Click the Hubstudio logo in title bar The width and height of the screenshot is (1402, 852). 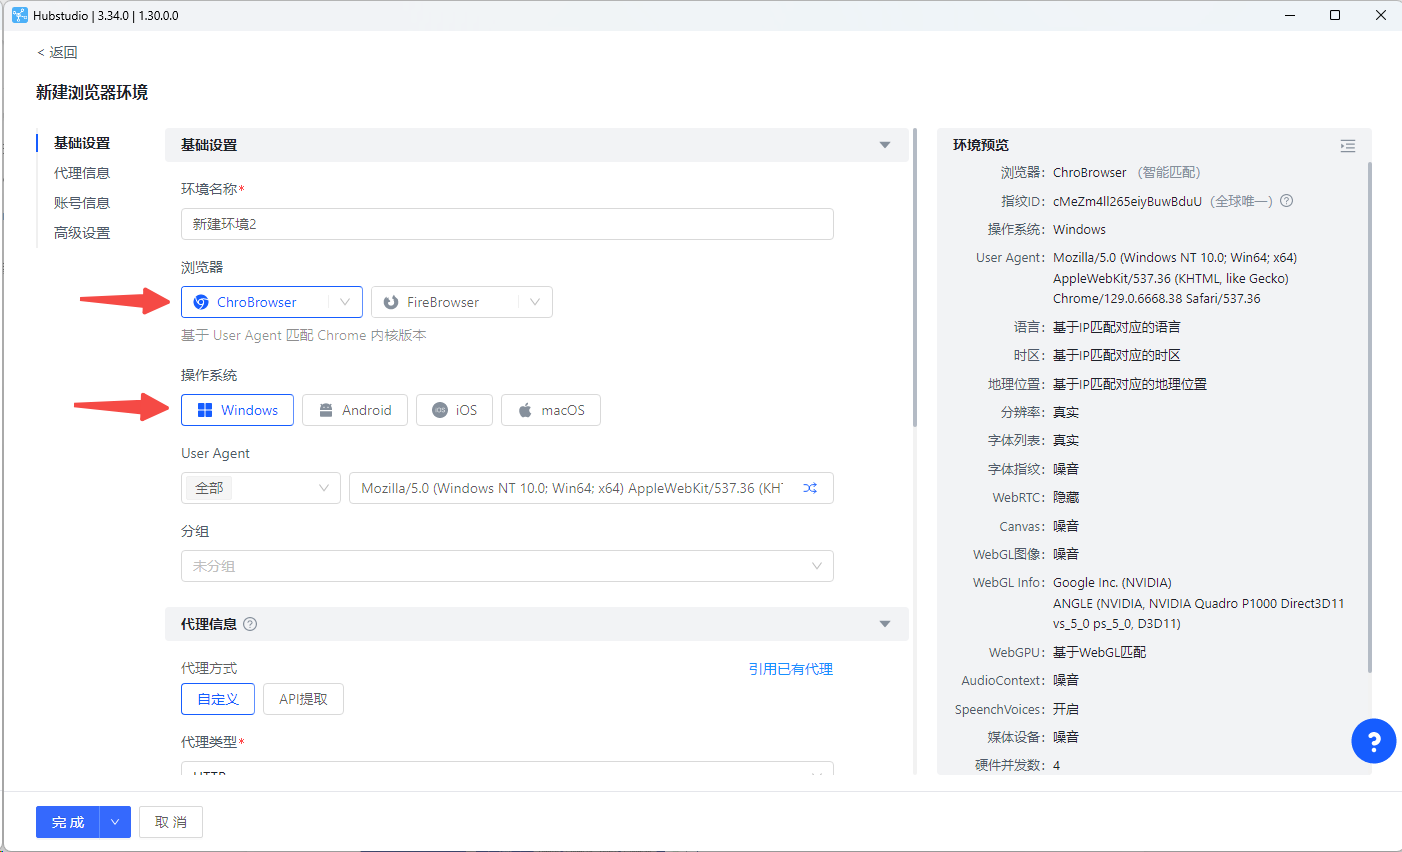19,15
